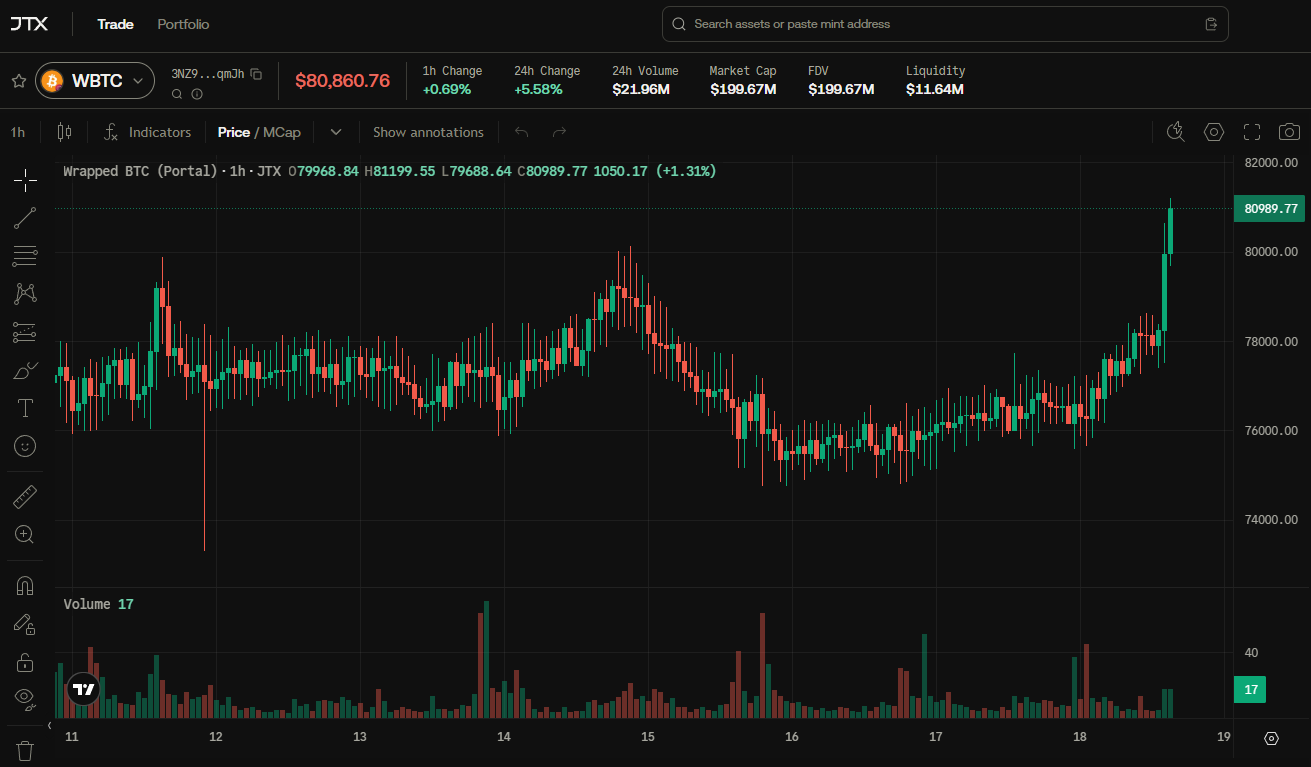Click the trash icon to remove drawings
Image resolution: width=1311 pixels, height=767 pixels.
tap(25, 750)
